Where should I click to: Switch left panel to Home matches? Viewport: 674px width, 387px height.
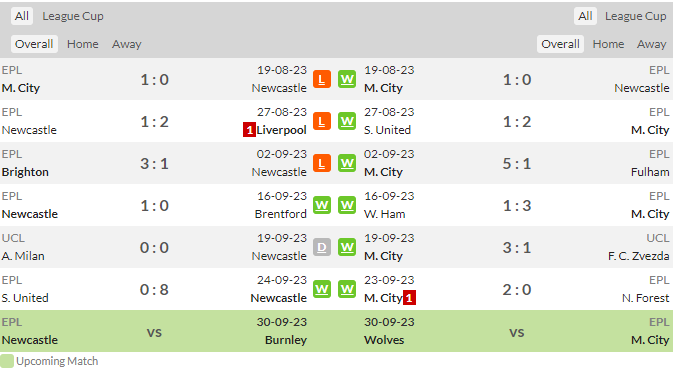coord(83,44)
